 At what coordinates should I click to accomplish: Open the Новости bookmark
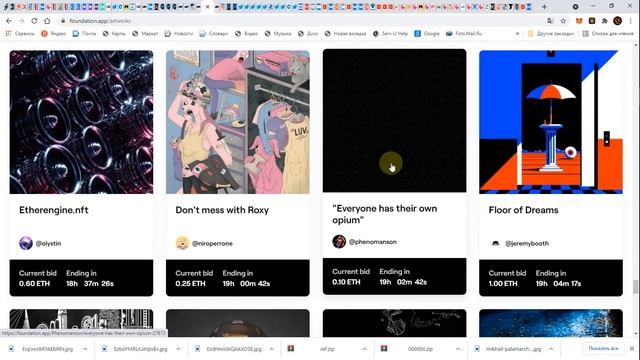point(179,33)
